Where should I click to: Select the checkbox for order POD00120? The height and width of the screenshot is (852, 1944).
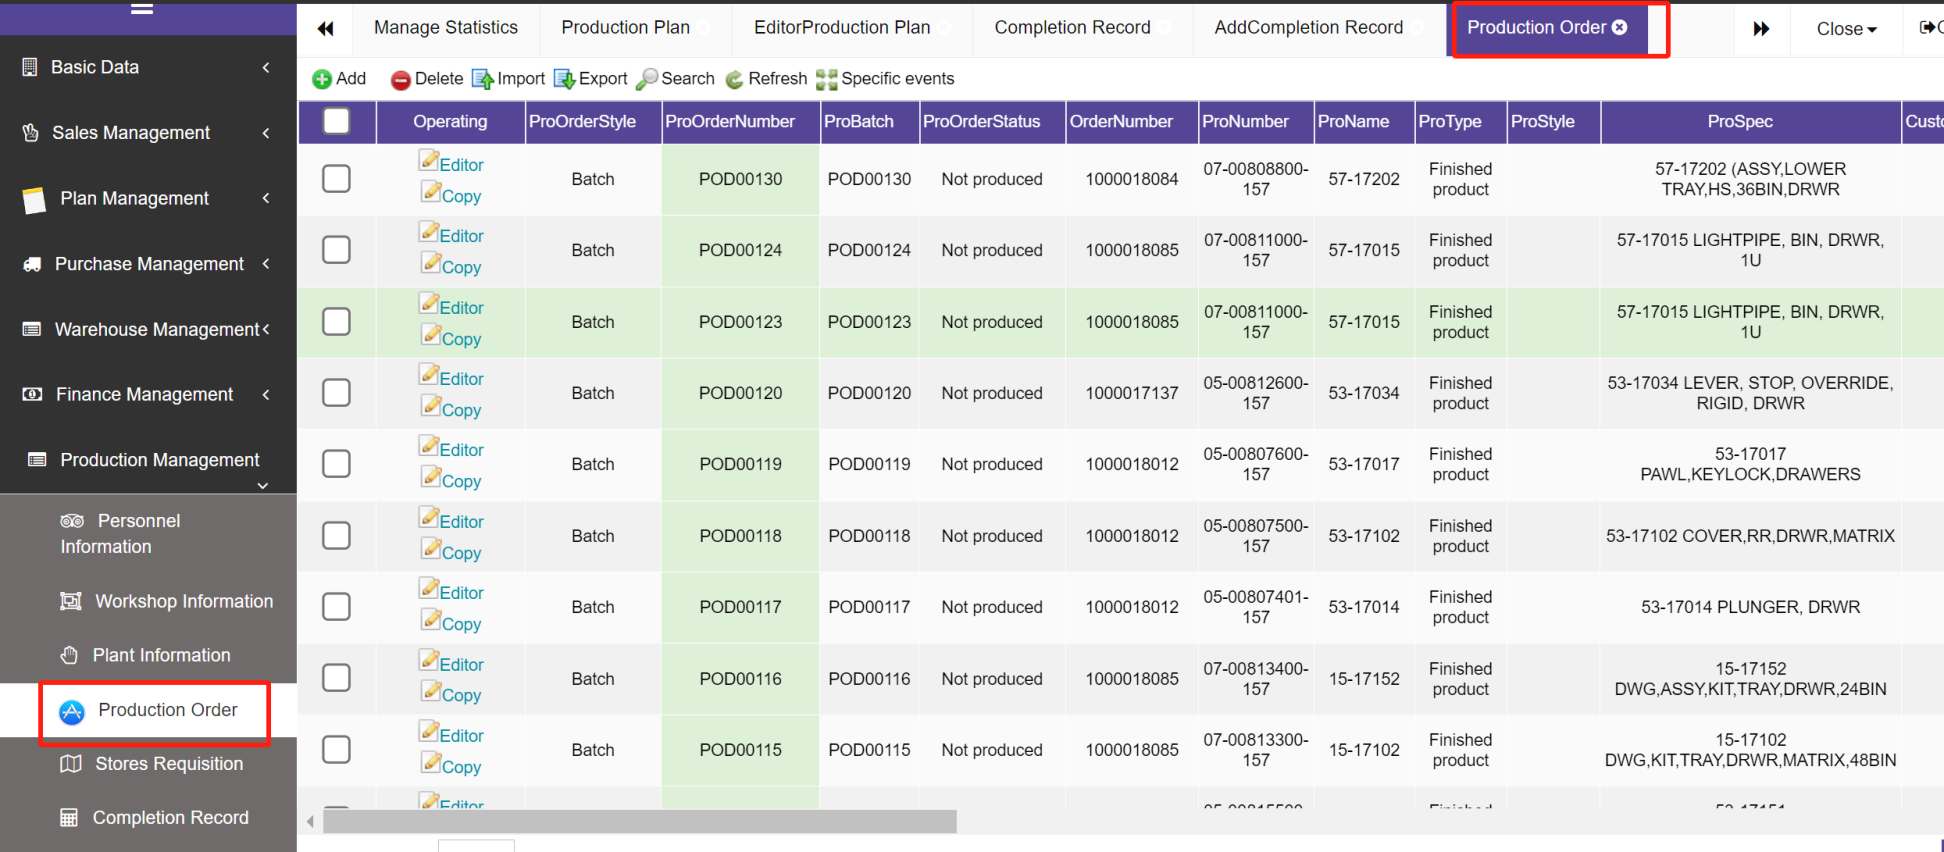(337, 393)
